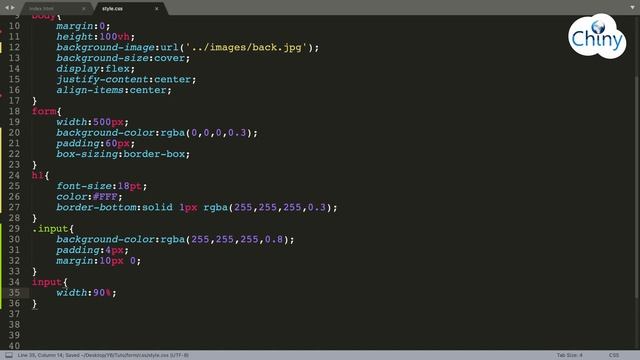The height and width of the screenshot is (360, 640).
Task: Click the vertical scrollbar thumb
Action: pos(637,186)
